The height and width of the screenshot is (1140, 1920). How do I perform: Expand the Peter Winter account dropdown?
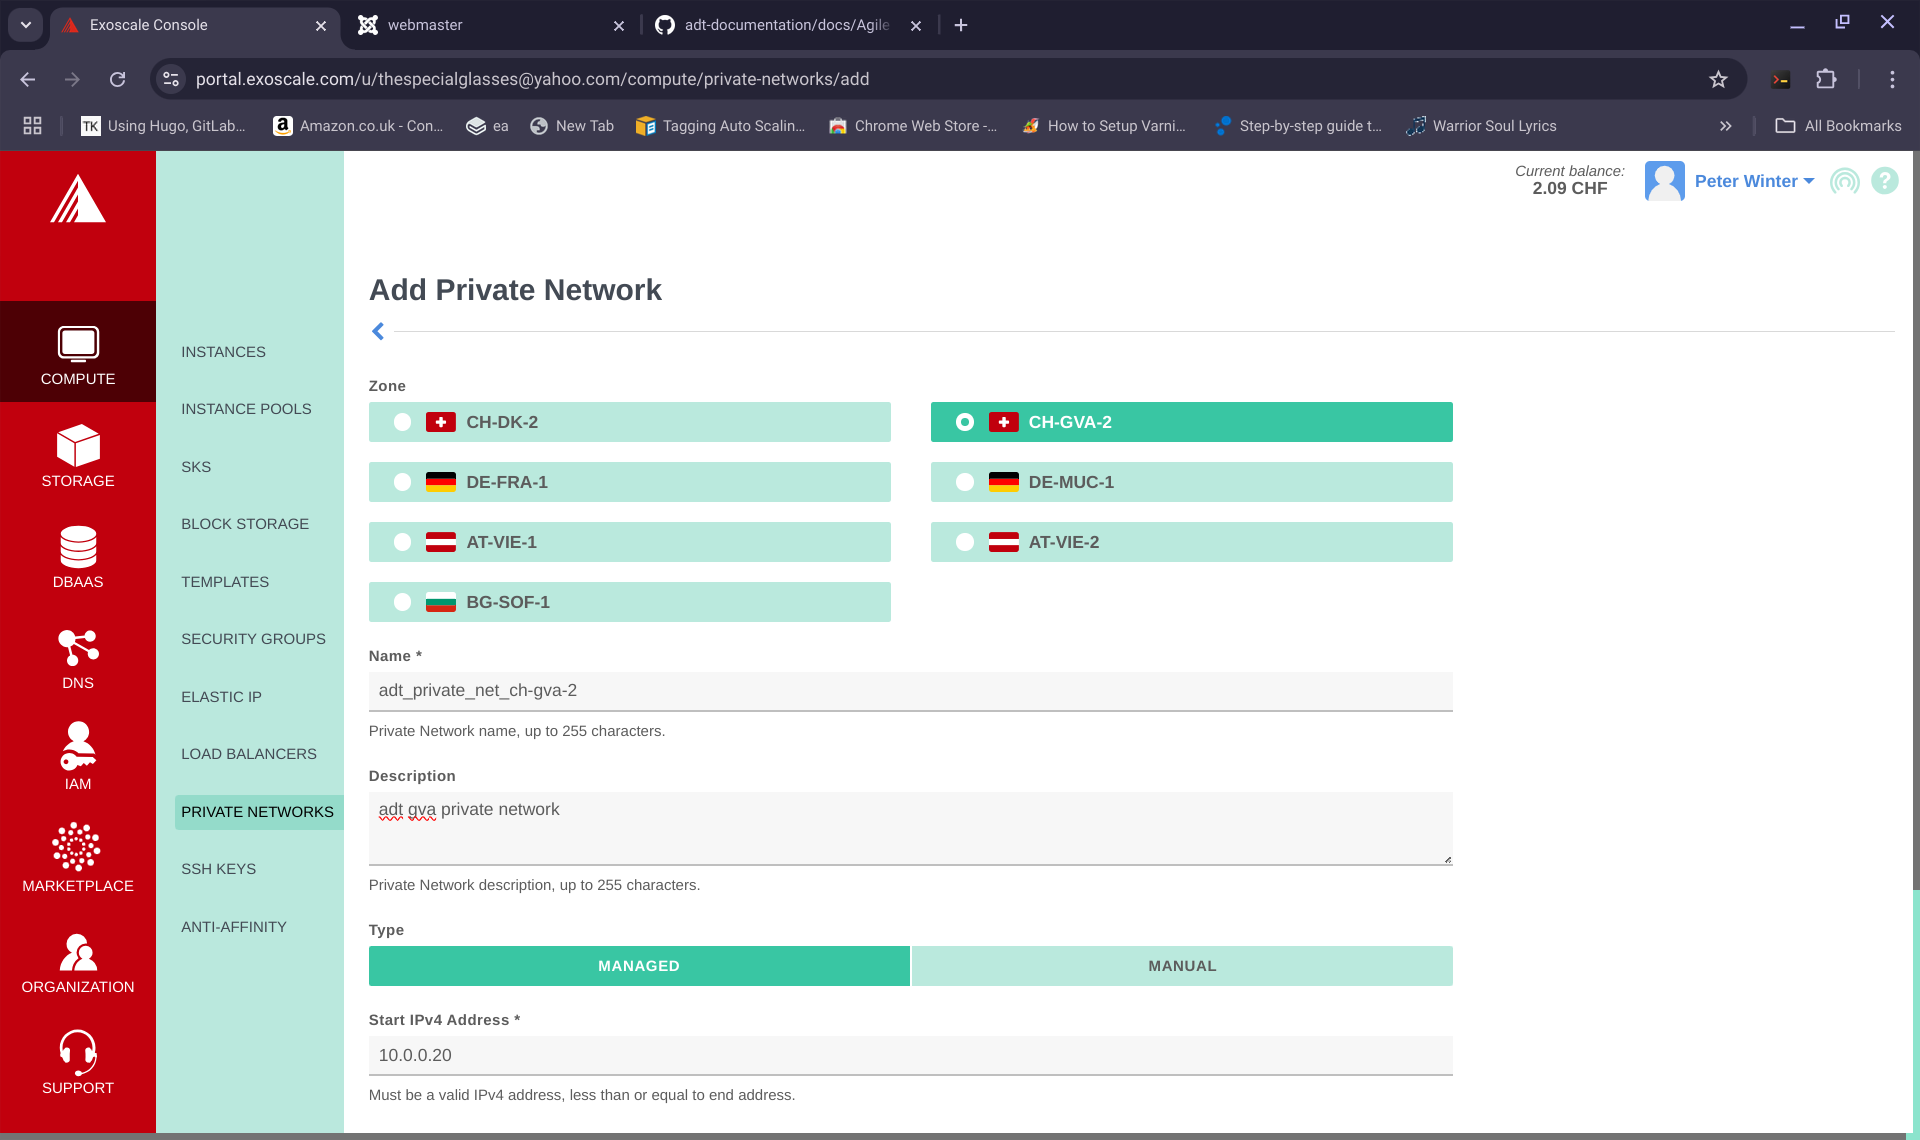(x=1753, y=181)
